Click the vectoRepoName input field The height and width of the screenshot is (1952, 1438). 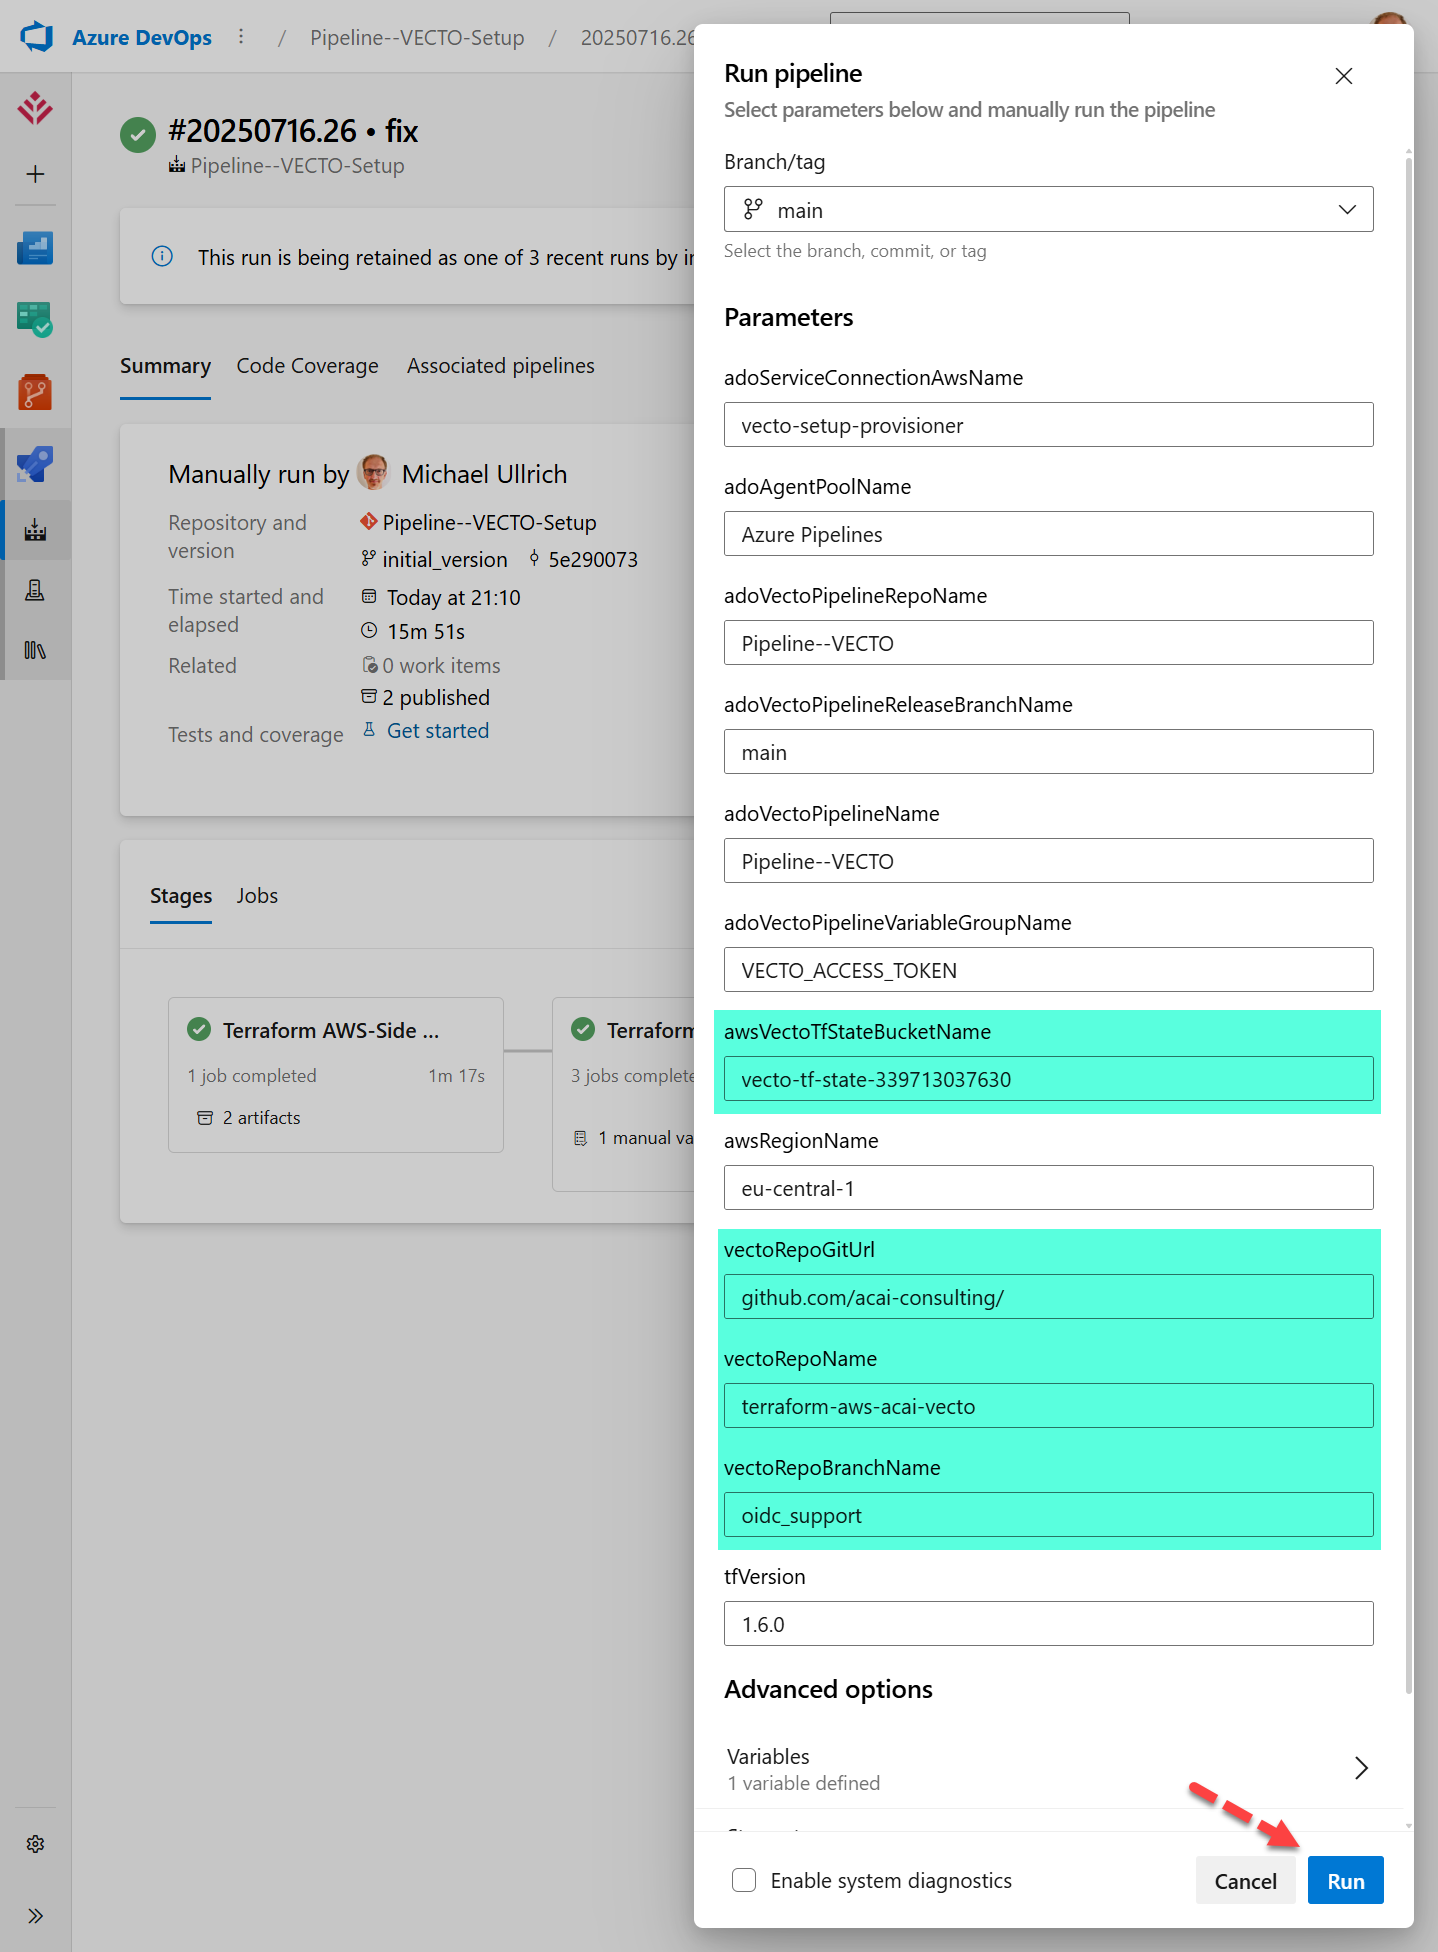pos(1048,1406)
